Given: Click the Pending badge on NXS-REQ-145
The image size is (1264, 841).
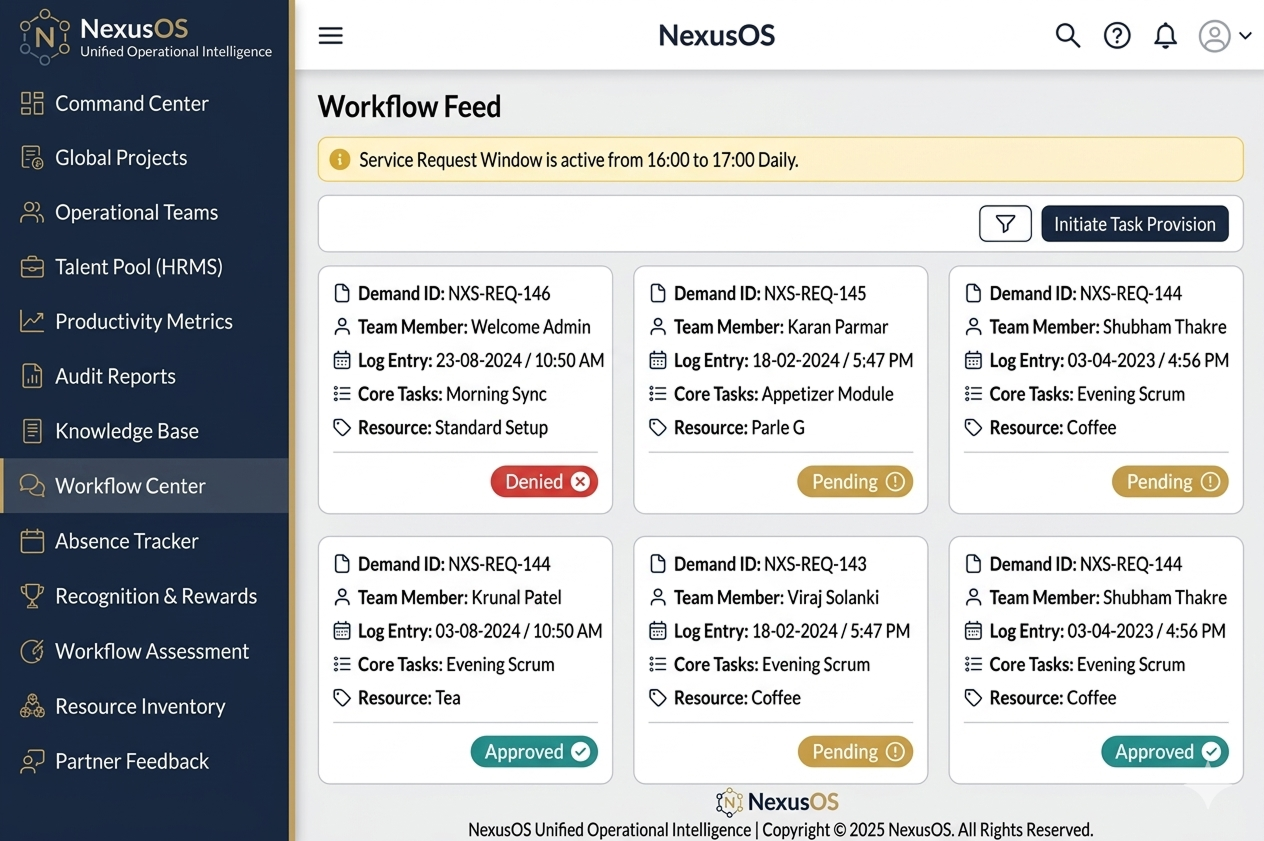Looking at the screenshot, I should (x=855, y=482).
